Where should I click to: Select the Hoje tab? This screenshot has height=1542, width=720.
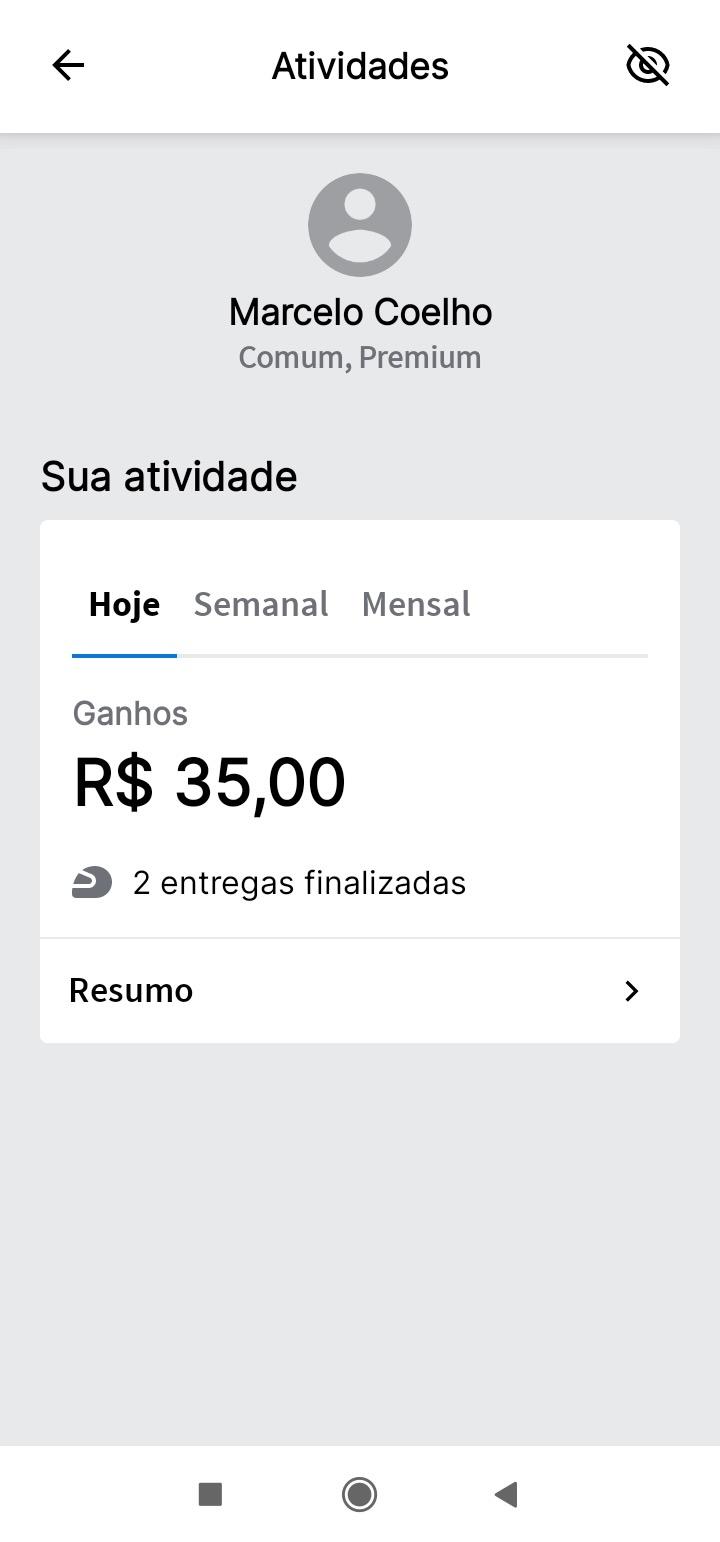pyautogui.click(x=124, y=604)
